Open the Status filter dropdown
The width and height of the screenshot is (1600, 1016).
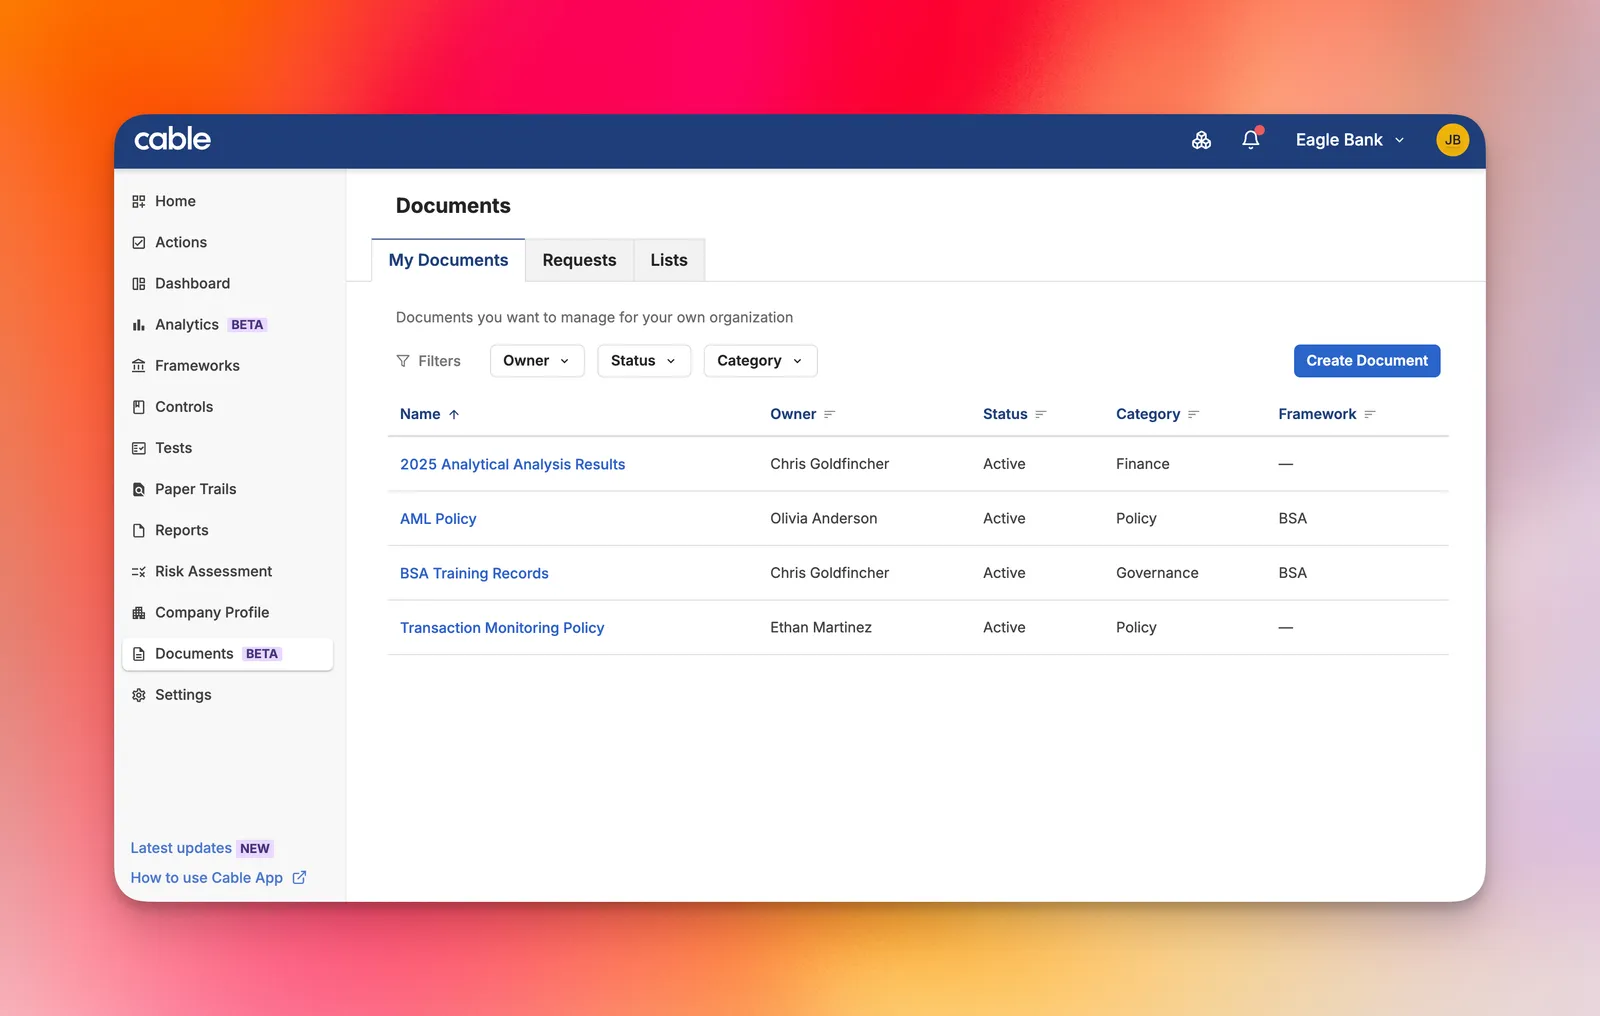(644, 361)
